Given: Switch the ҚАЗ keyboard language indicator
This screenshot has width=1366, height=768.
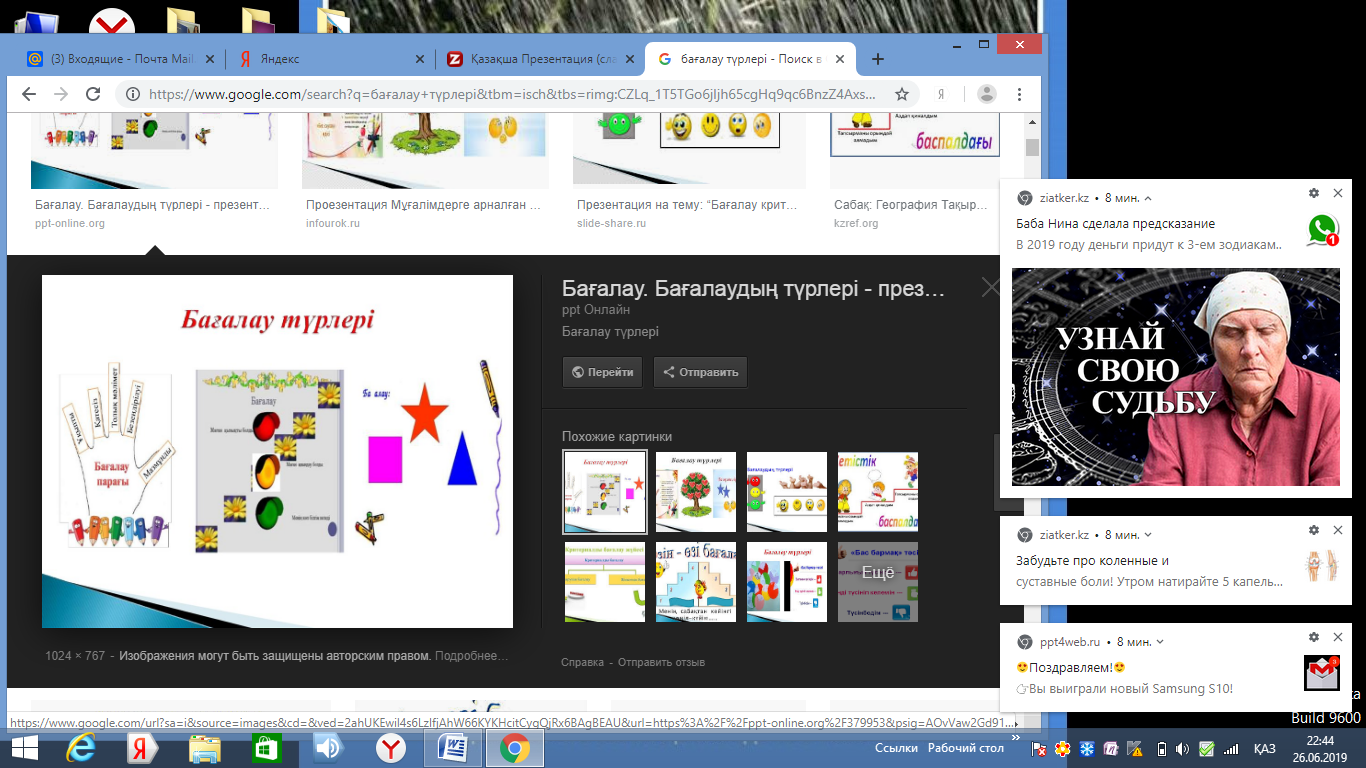Looking at the screenshot, I should tap(1265, 748).
